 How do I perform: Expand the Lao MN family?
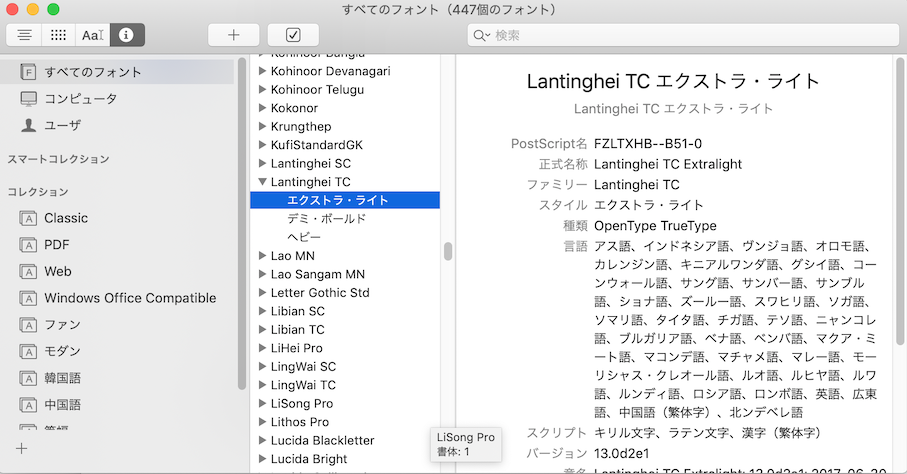(x=262, y=256)
